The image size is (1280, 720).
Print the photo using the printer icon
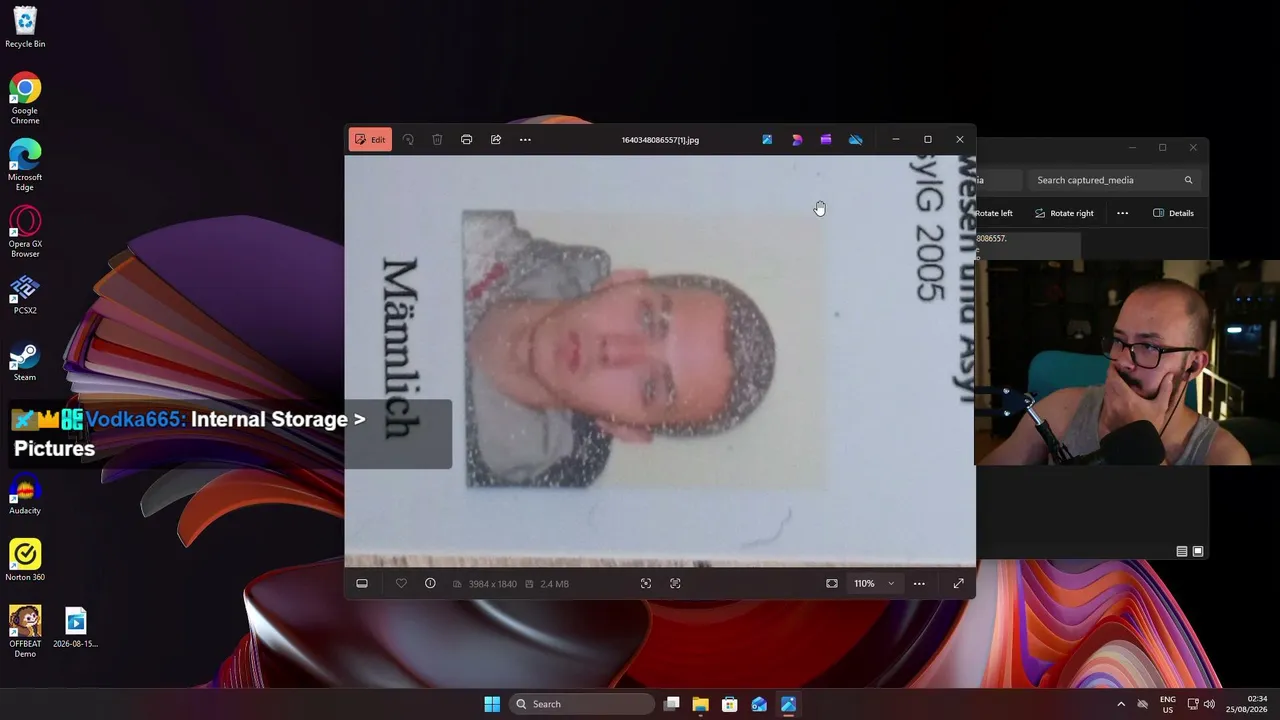(x=466, y=140)
